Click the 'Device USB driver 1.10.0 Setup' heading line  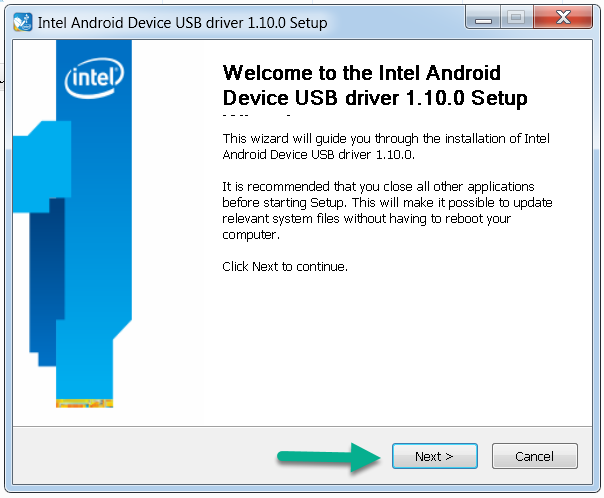(375, 98)
